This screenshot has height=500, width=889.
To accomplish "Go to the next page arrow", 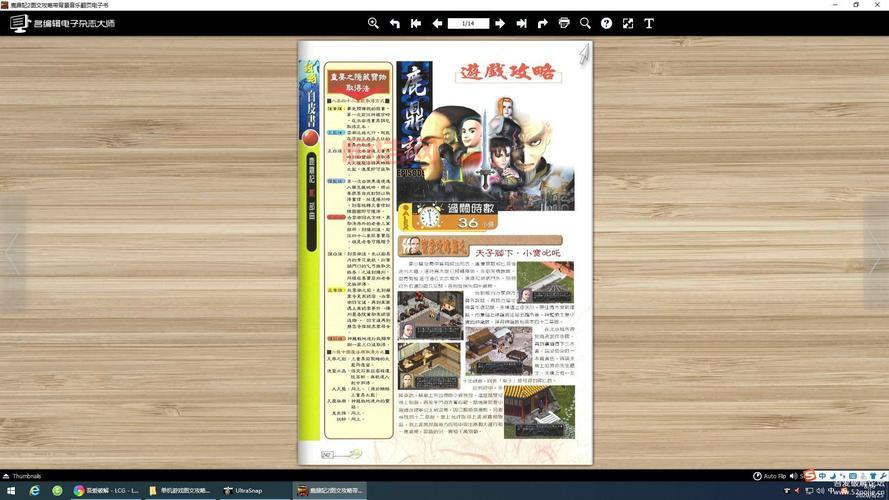I will point(500,23).
